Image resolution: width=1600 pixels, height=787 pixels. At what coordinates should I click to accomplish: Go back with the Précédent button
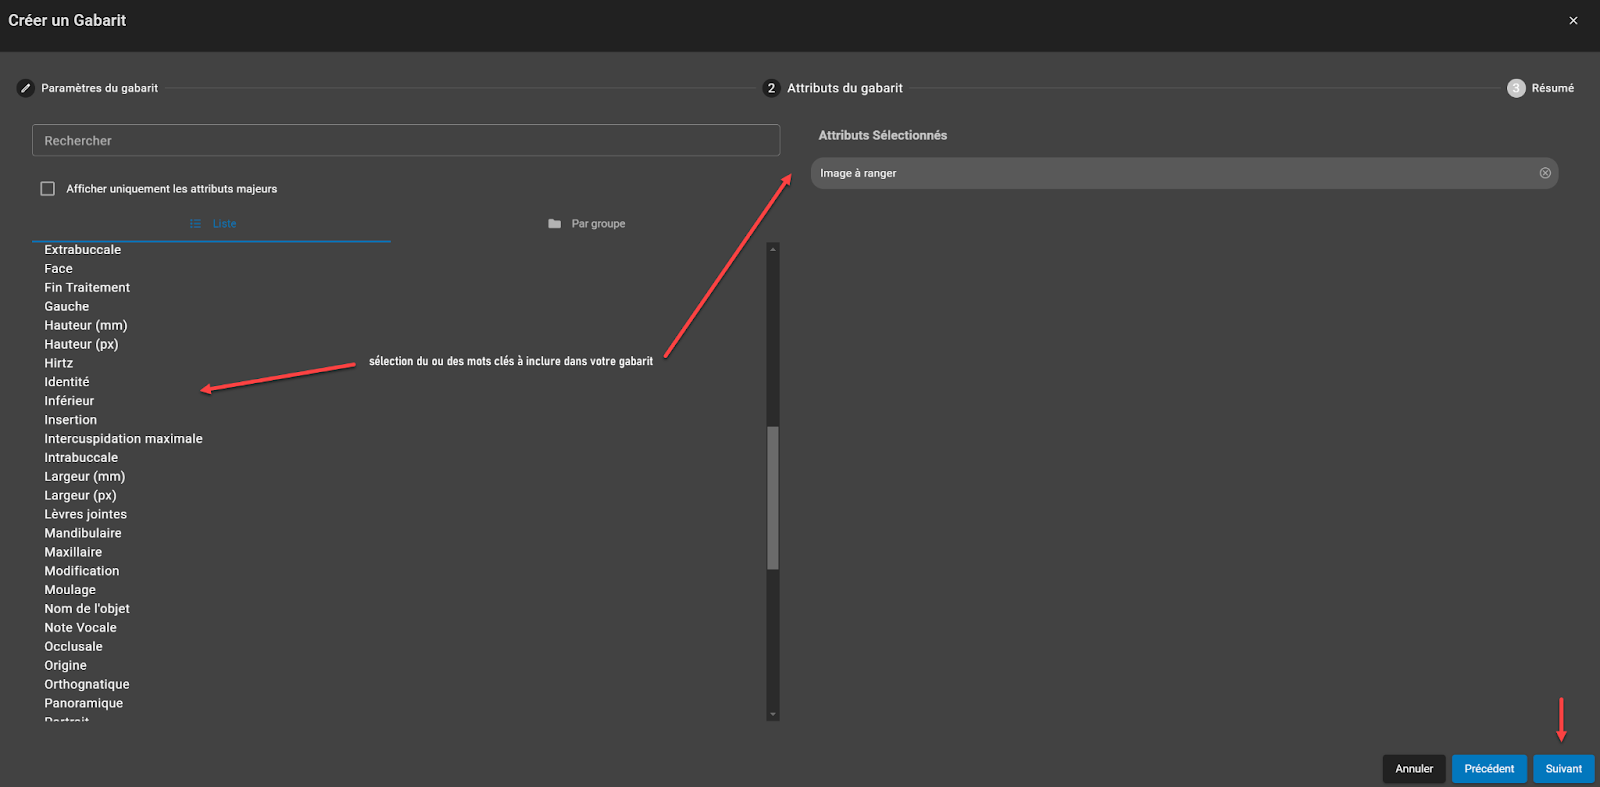[x=1489, y=769]
